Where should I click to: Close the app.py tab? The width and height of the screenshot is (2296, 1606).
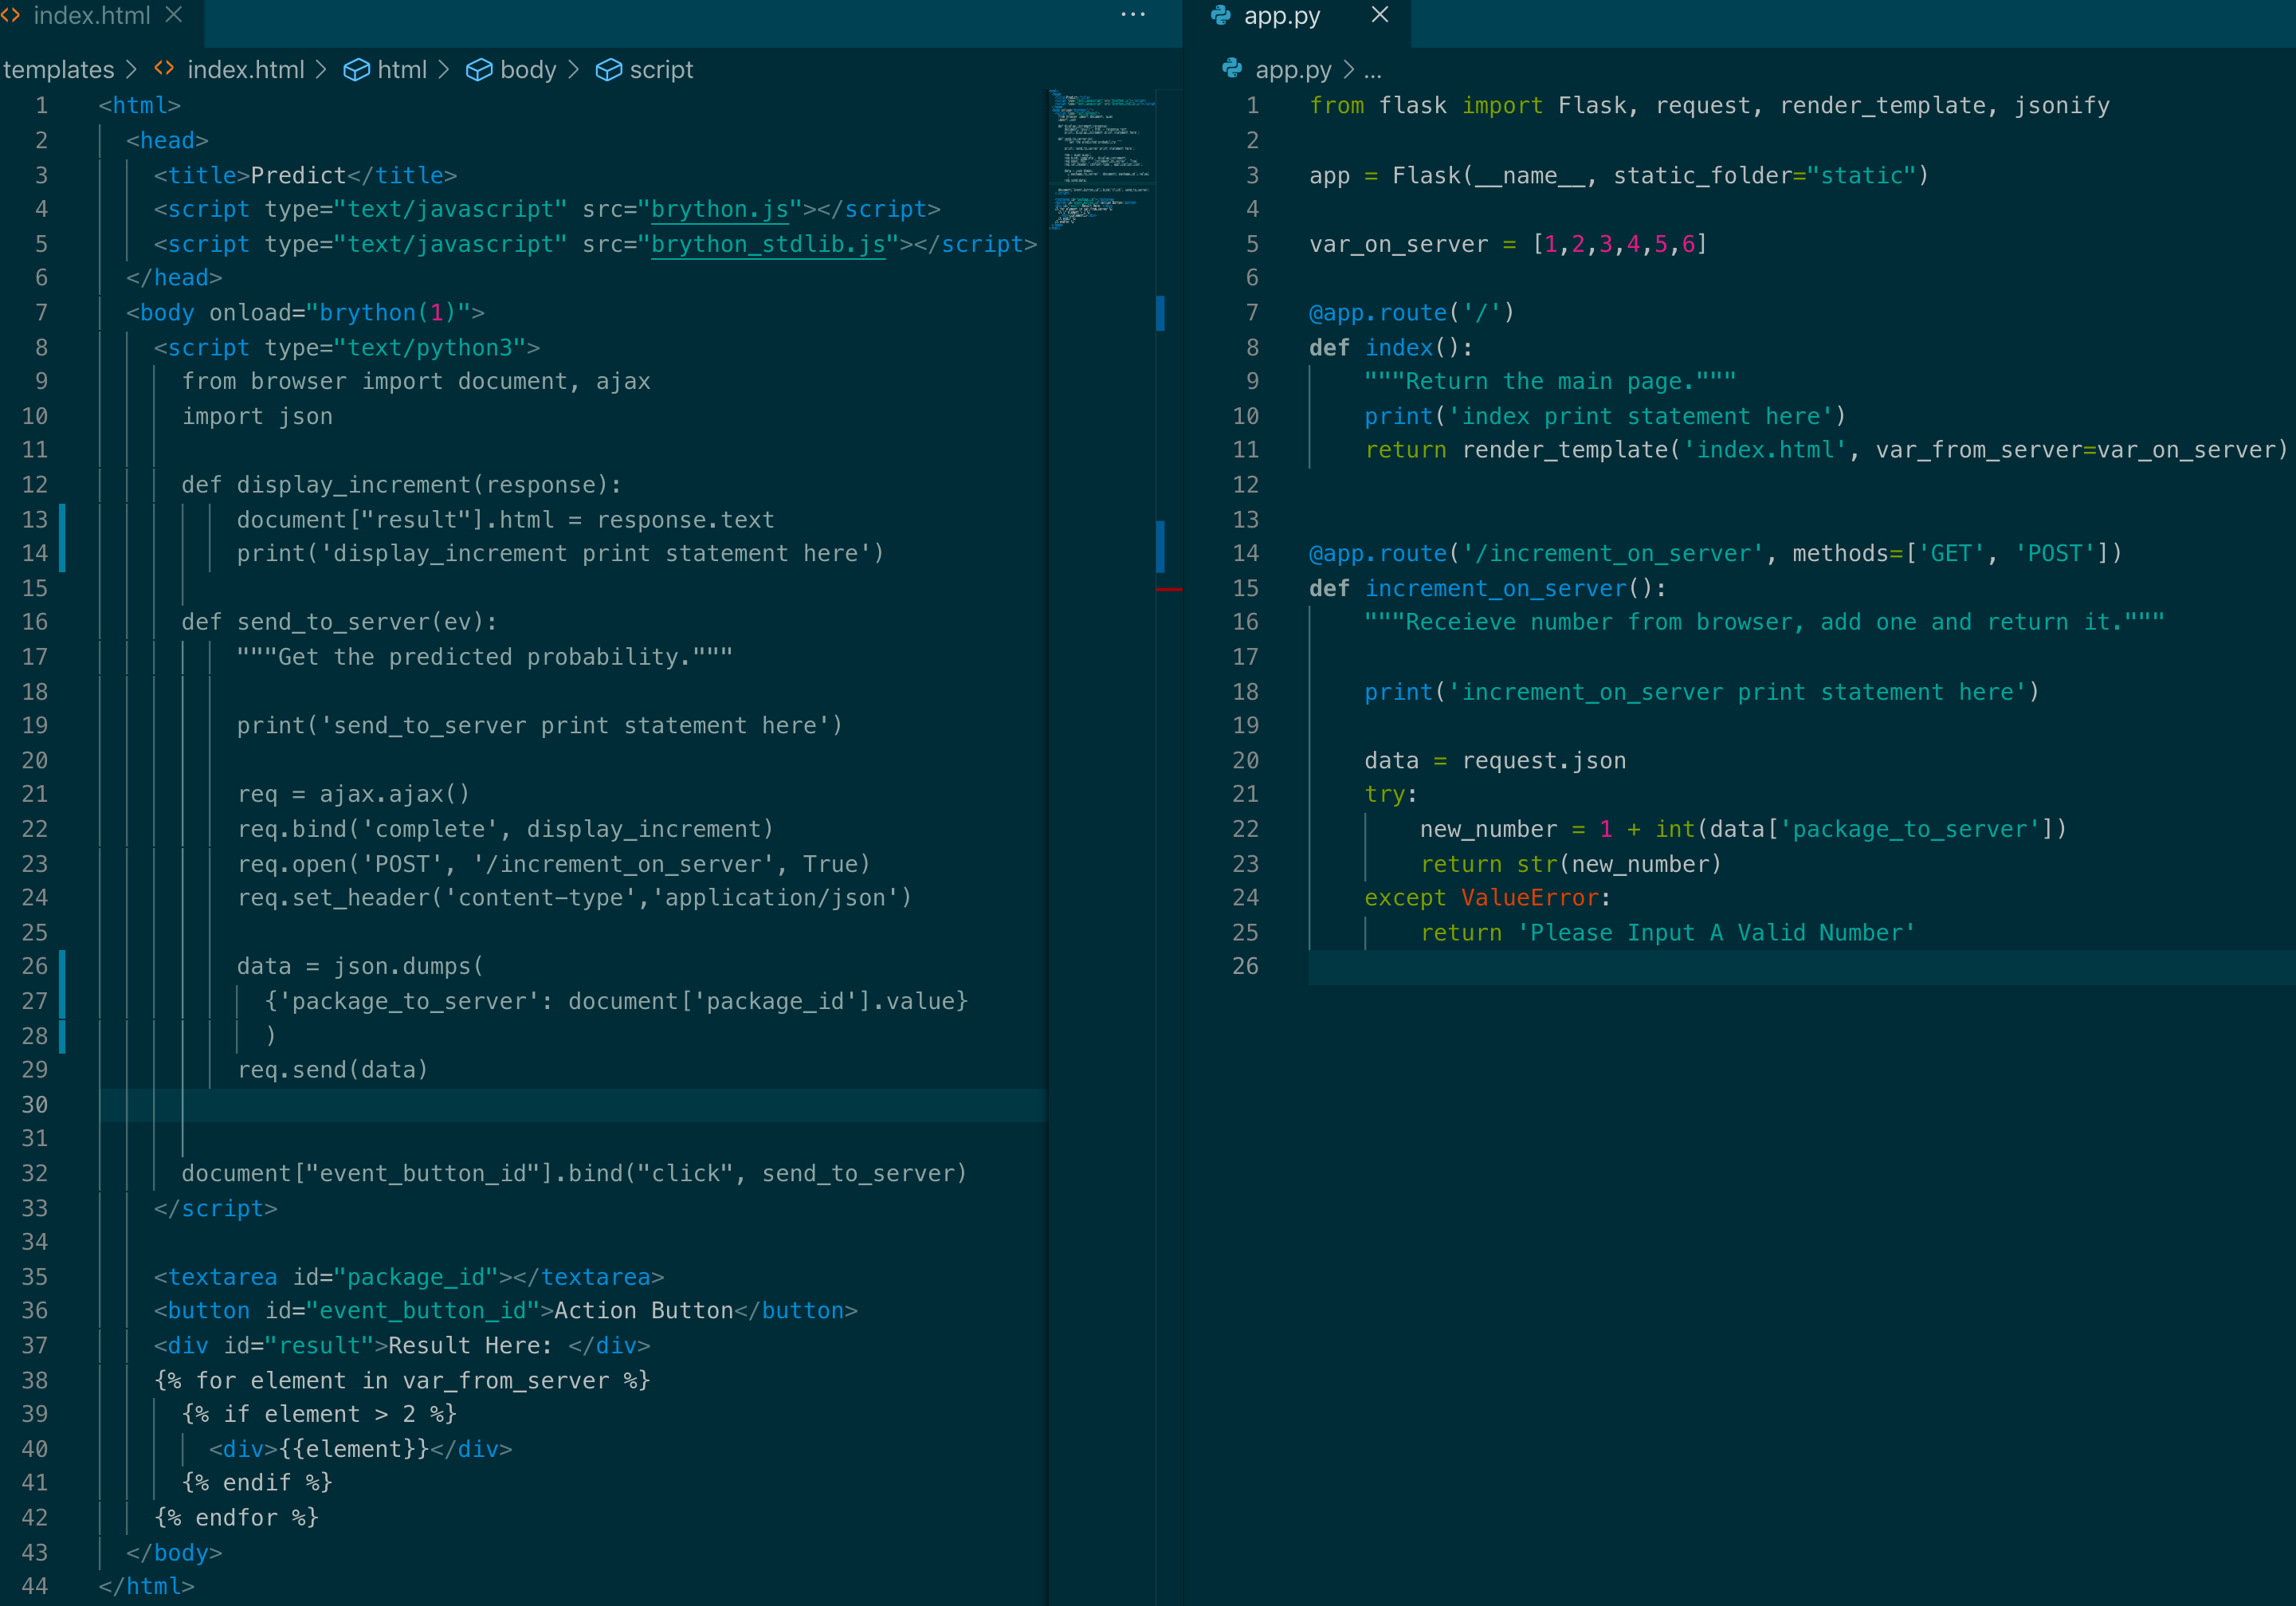point(1379,15)
